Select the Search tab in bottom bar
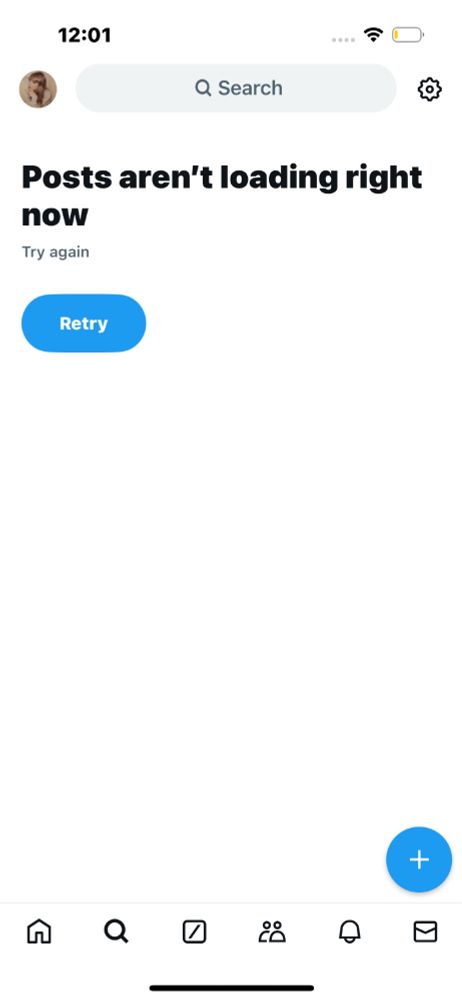 coord(116,932)
